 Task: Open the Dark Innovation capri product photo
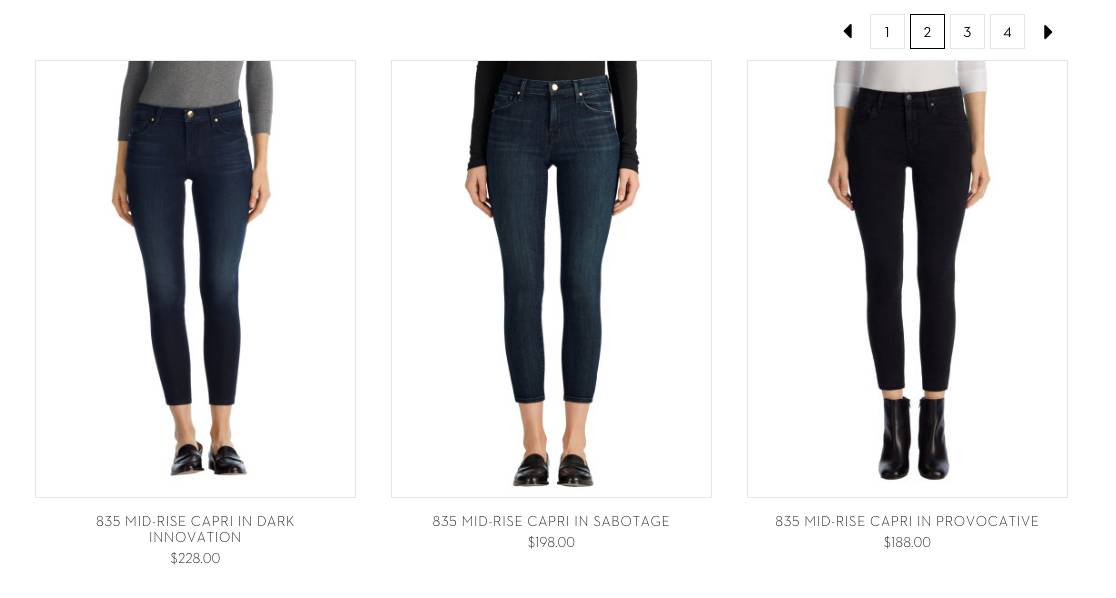(x=195, y=278)
